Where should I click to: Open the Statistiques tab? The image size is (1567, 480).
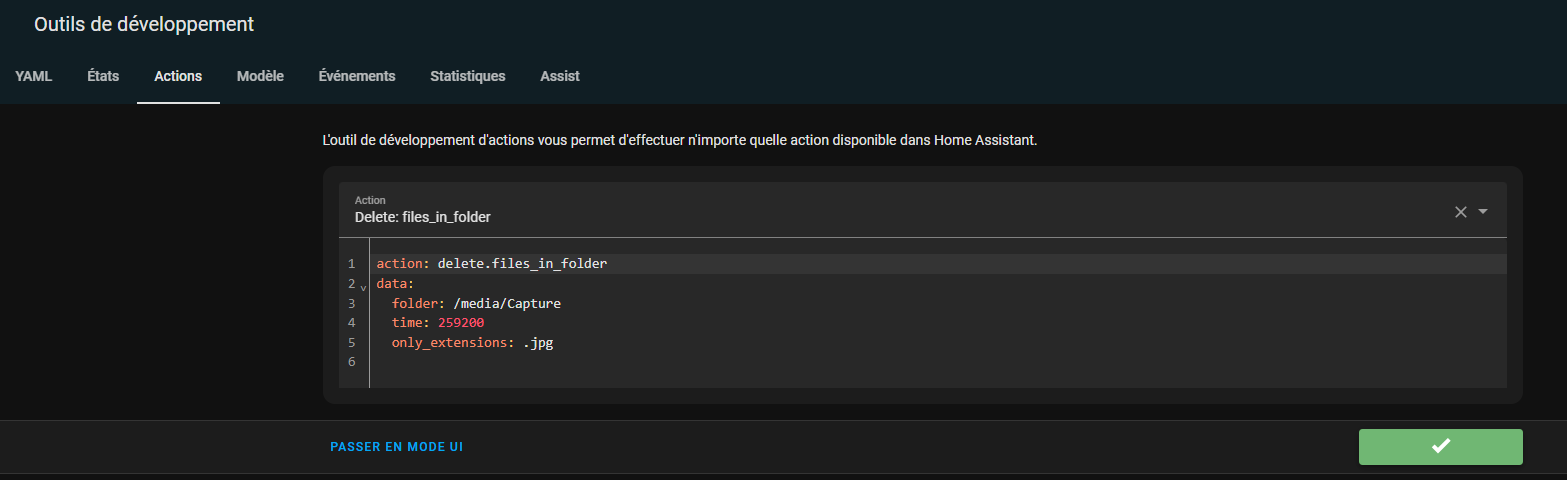click(x=468, y=76)
